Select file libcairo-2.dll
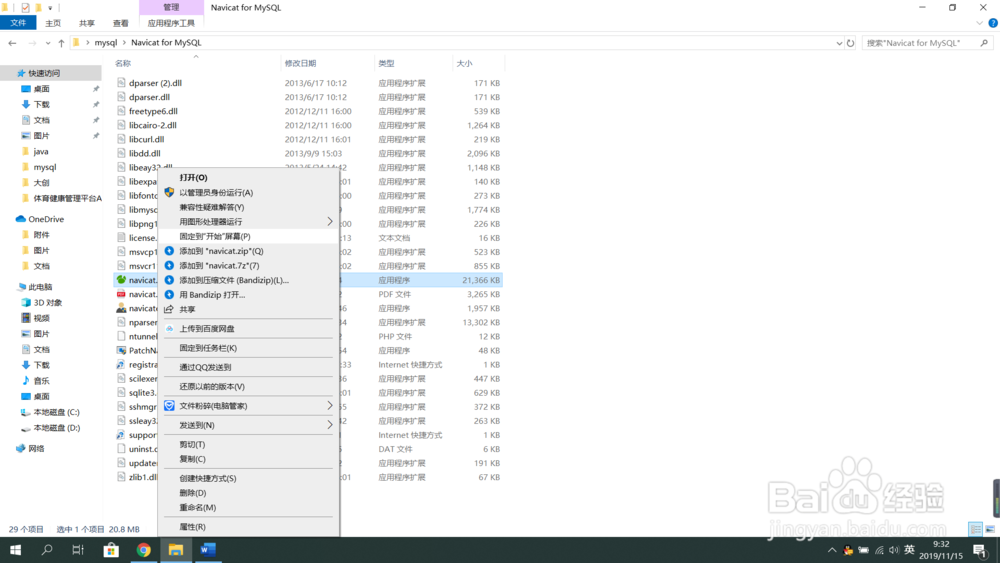The image size is (1000, 563). pyautogui.click(x=152, y=125)
